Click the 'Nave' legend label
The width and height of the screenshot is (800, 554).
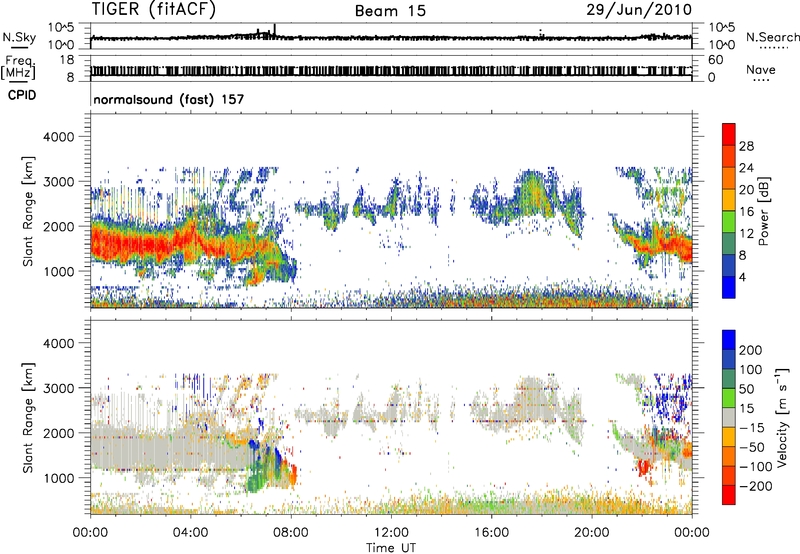(761, 69)
